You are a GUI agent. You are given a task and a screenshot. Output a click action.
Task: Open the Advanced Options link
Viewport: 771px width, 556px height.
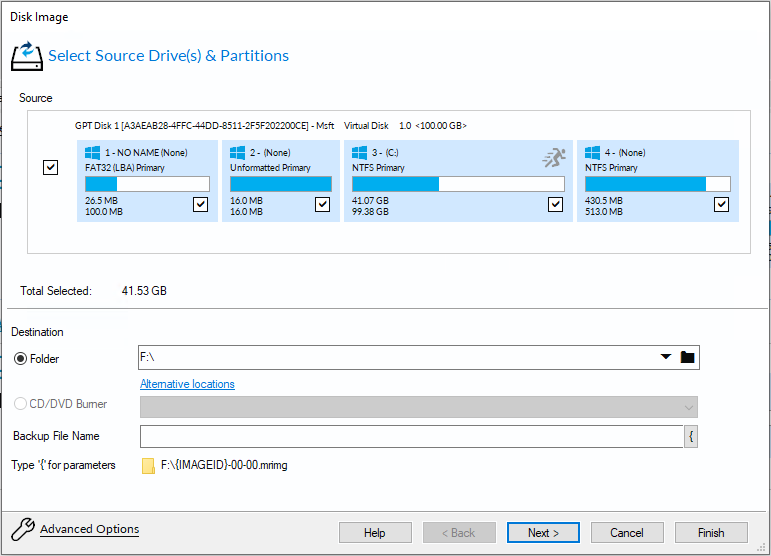89,529
